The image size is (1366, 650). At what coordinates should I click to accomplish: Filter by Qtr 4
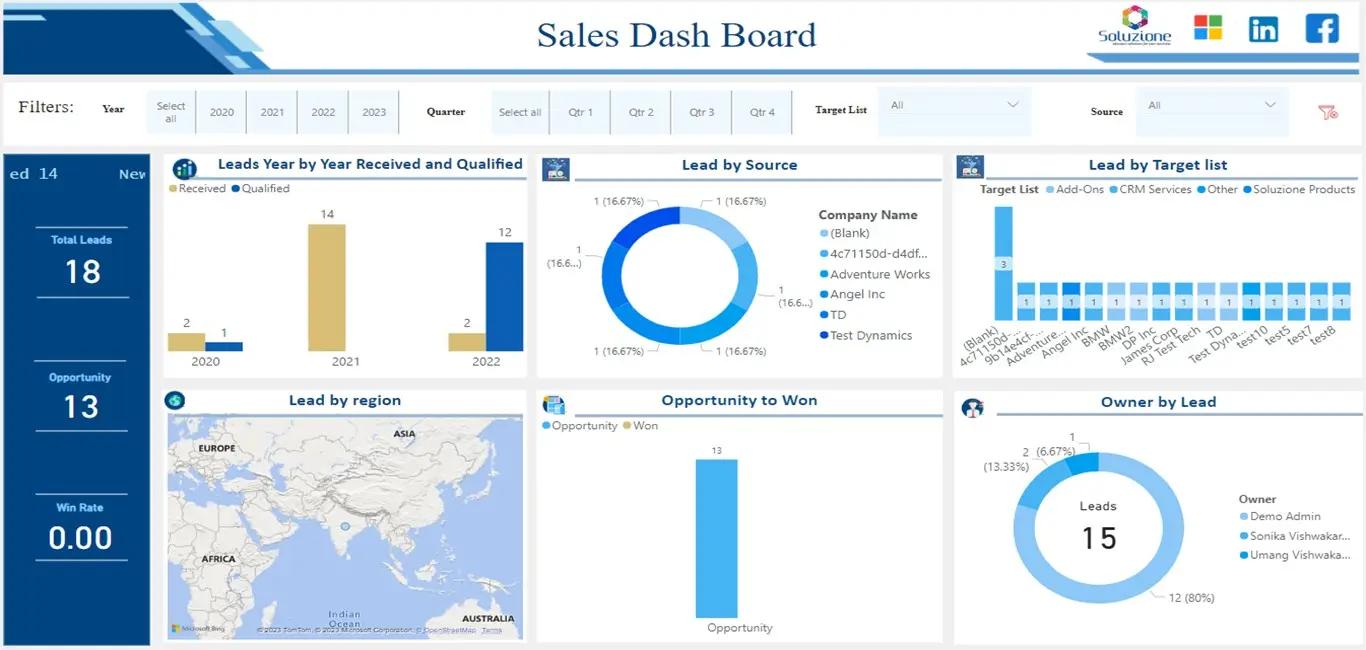[x=762, y=112]
